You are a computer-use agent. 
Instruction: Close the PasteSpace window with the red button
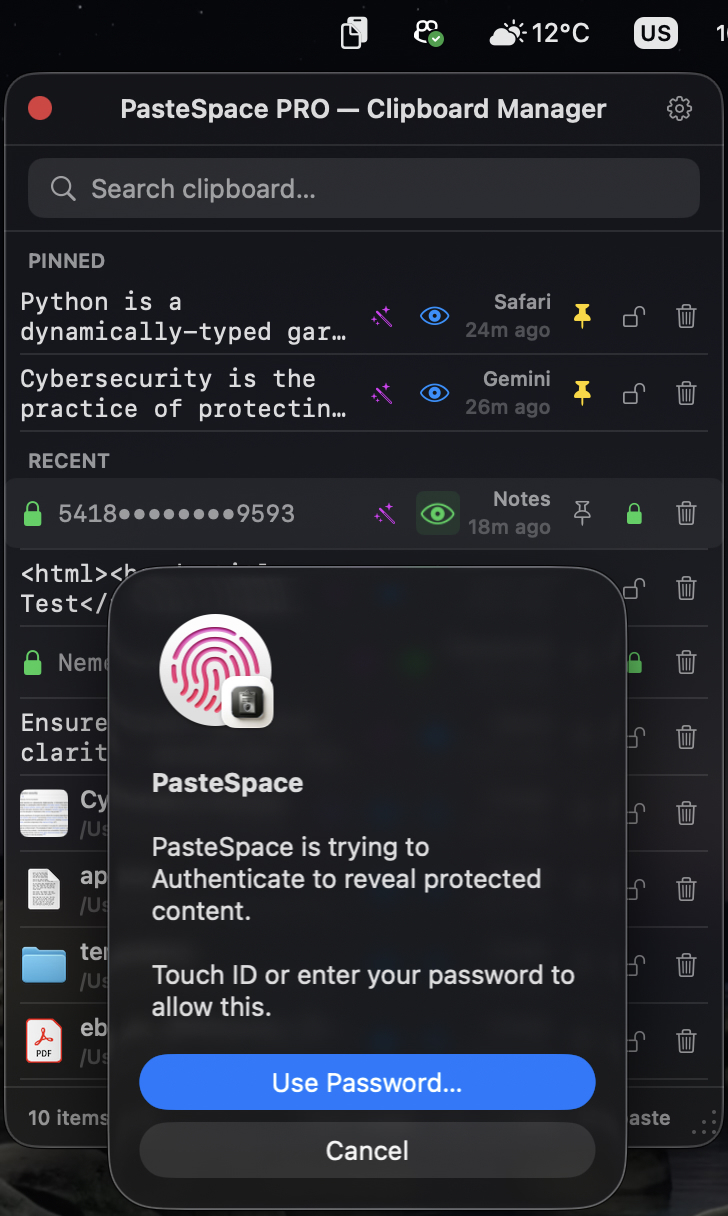[40, 108]
